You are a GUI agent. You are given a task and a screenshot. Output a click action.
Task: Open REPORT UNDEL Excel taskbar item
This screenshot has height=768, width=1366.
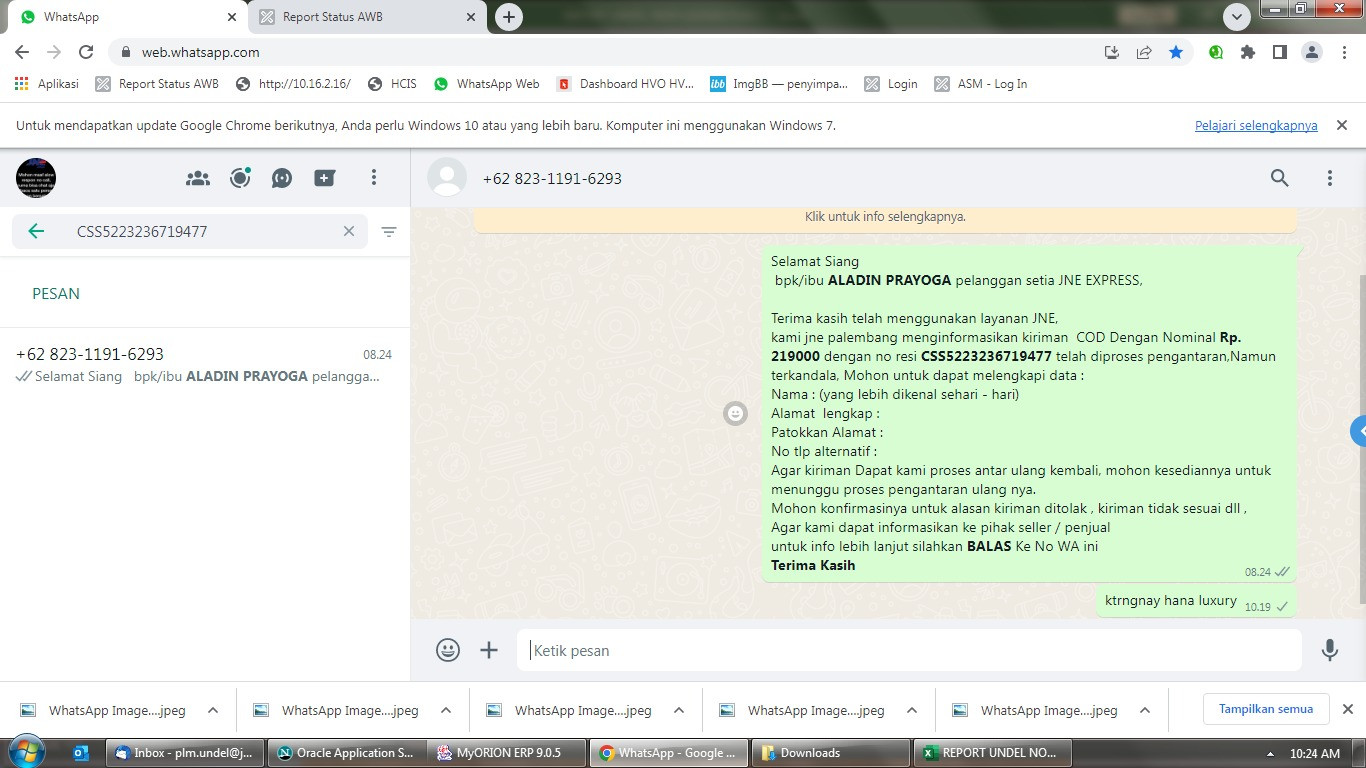pos(991,753)
